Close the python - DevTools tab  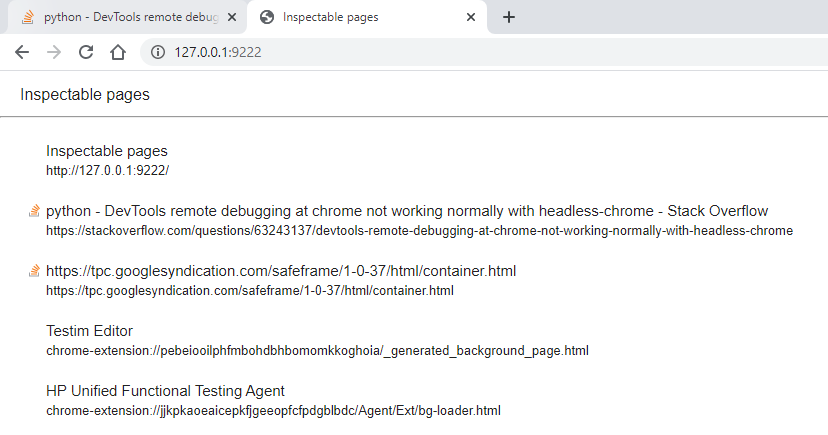tap(232, 17)
